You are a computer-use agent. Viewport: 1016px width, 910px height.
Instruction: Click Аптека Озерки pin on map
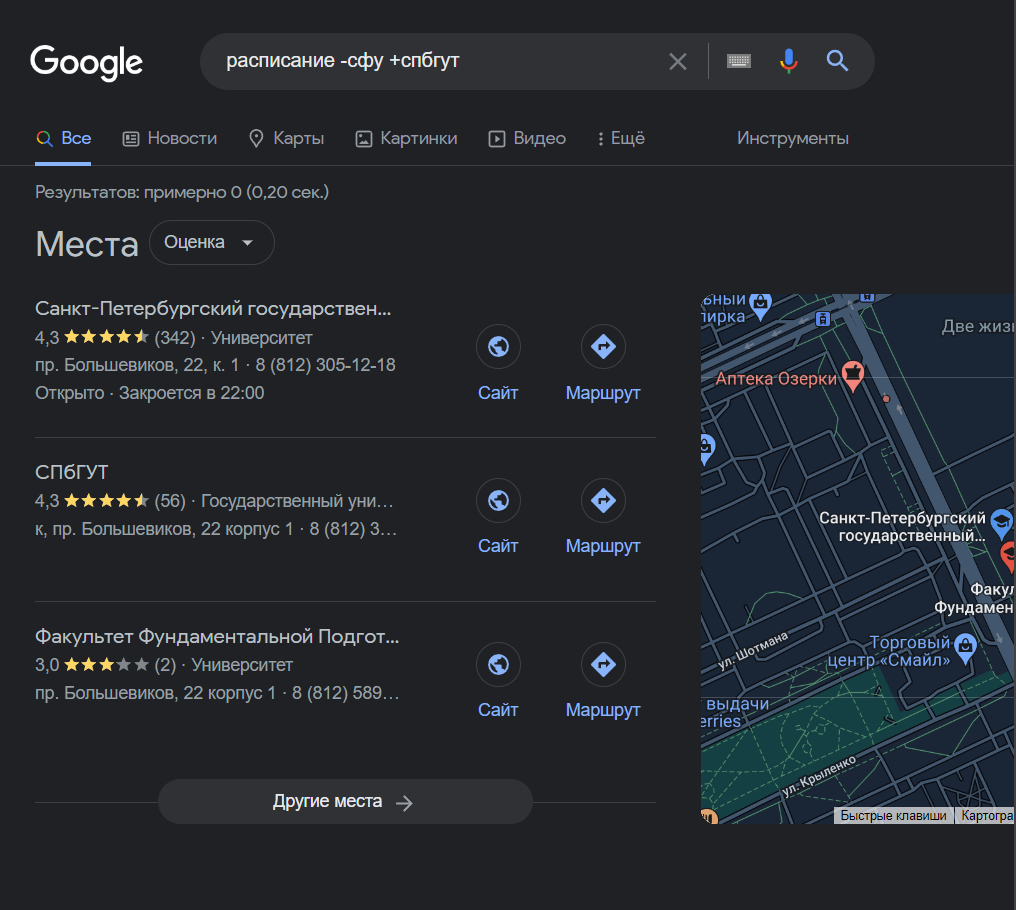[853, 375]
